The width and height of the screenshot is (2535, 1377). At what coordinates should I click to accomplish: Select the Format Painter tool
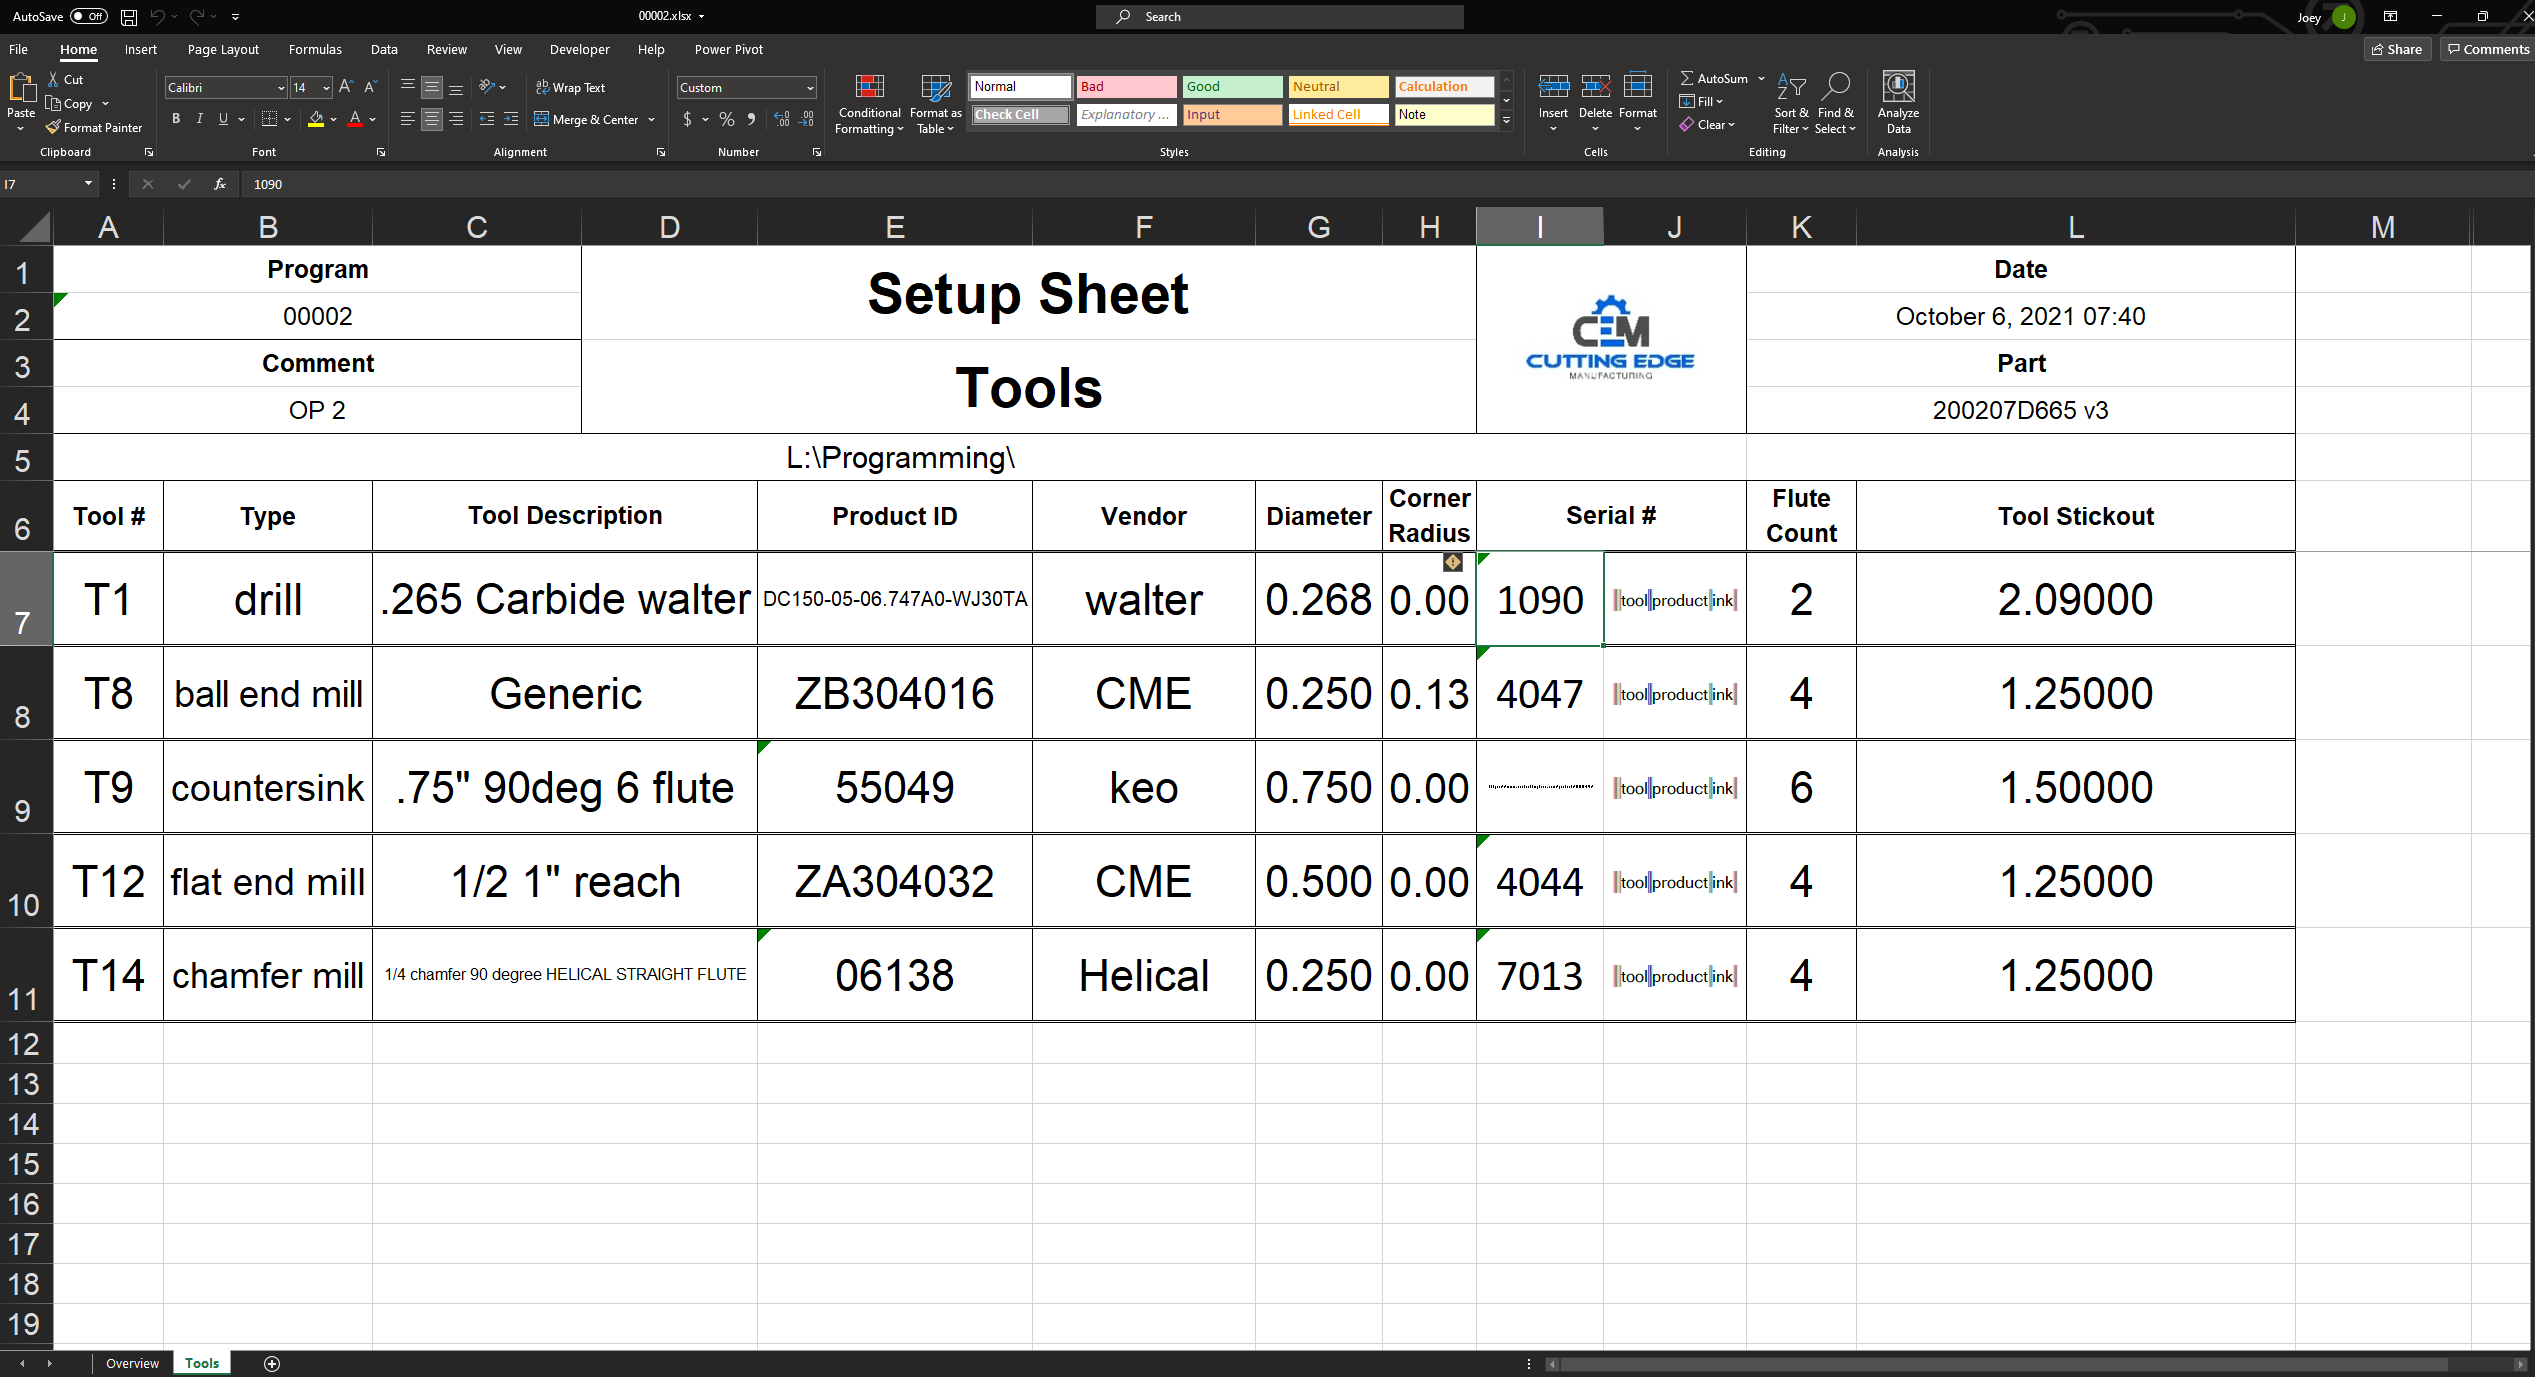pyautogui.click(x=93, y=127)
